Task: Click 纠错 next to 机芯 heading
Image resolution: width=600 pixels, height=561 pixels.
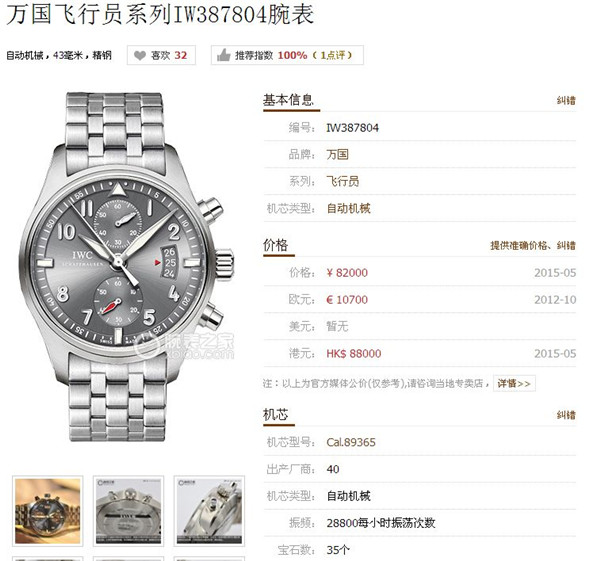Action: click(x=566, y=415)
